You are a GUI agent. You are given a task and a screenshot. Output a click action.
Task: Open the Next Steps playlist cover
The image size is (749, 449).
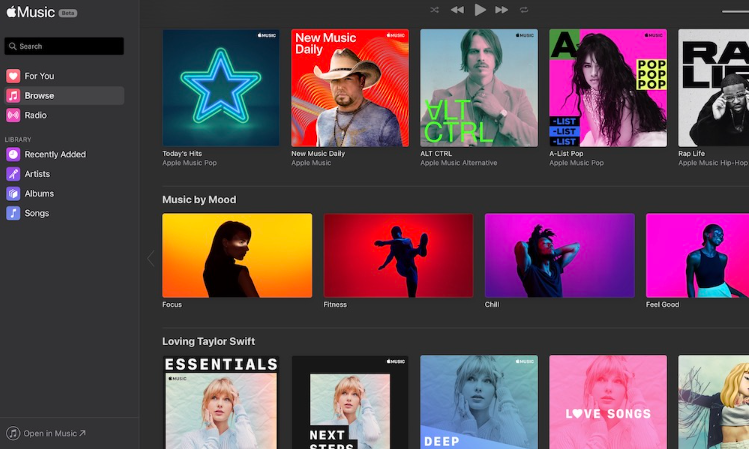(350, 402)
